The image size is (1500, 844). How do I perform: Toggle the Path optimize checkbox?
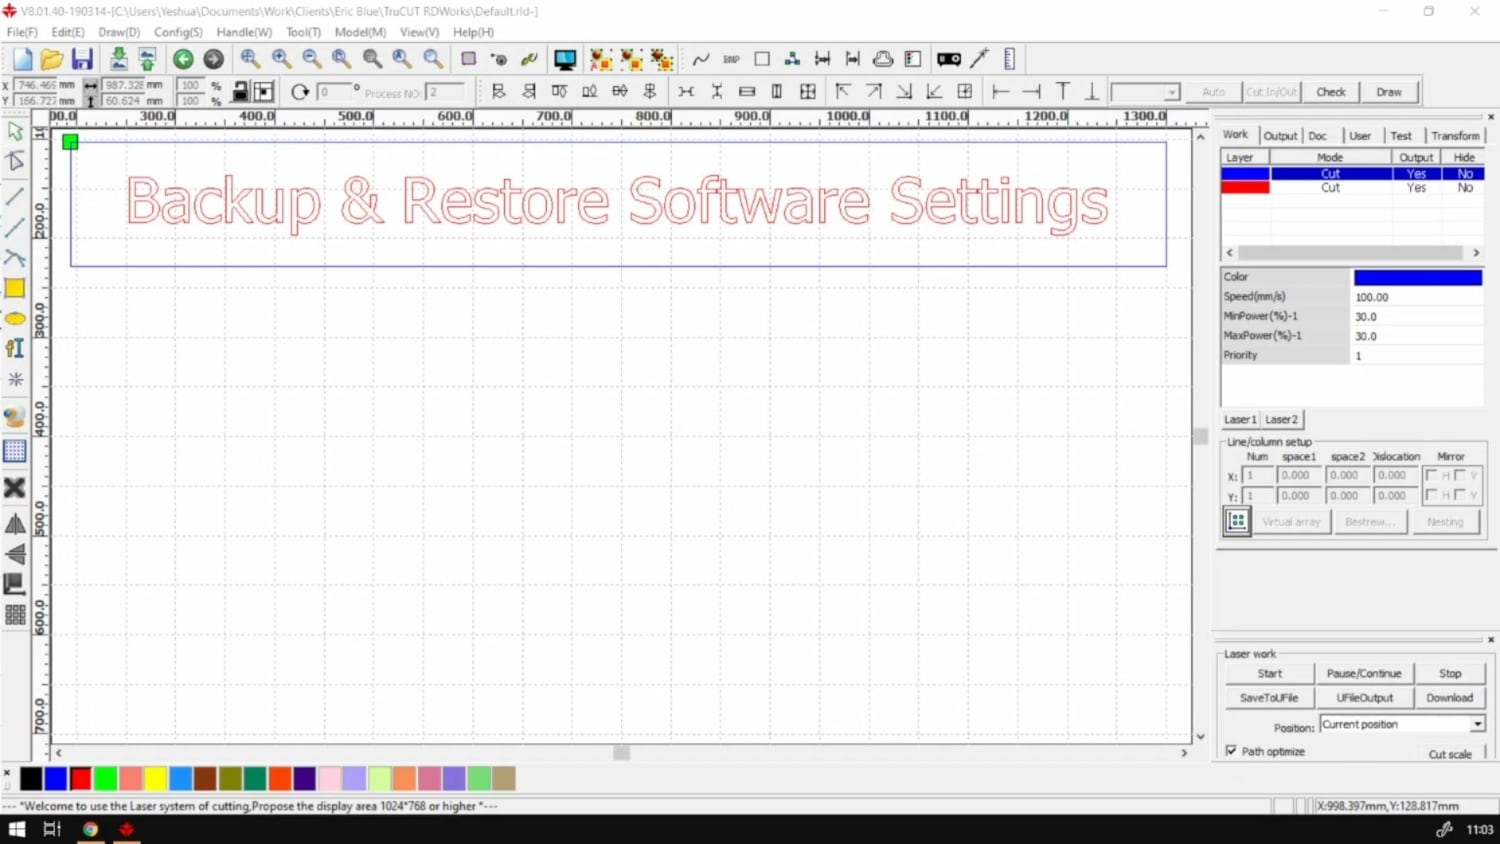(1231, 750)
